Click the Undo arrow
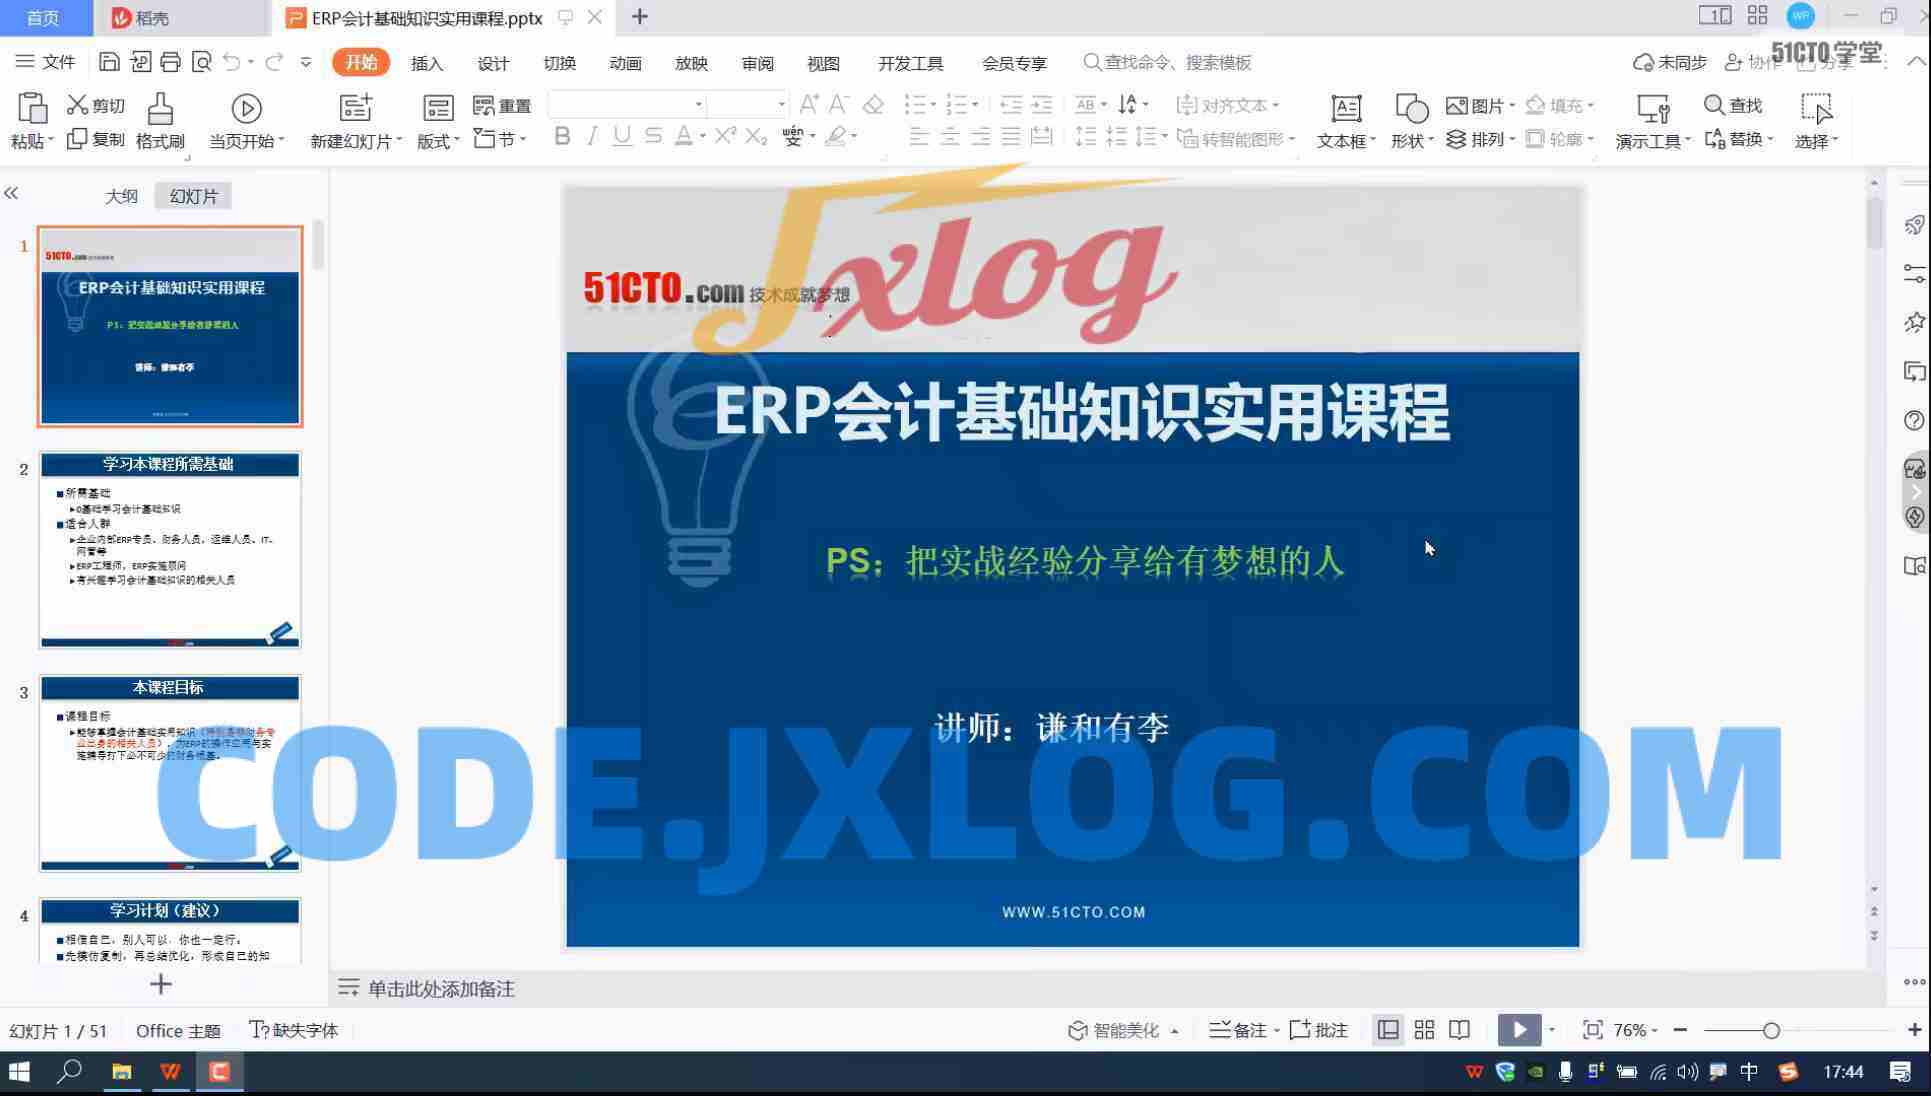 [x=231, y=62]
